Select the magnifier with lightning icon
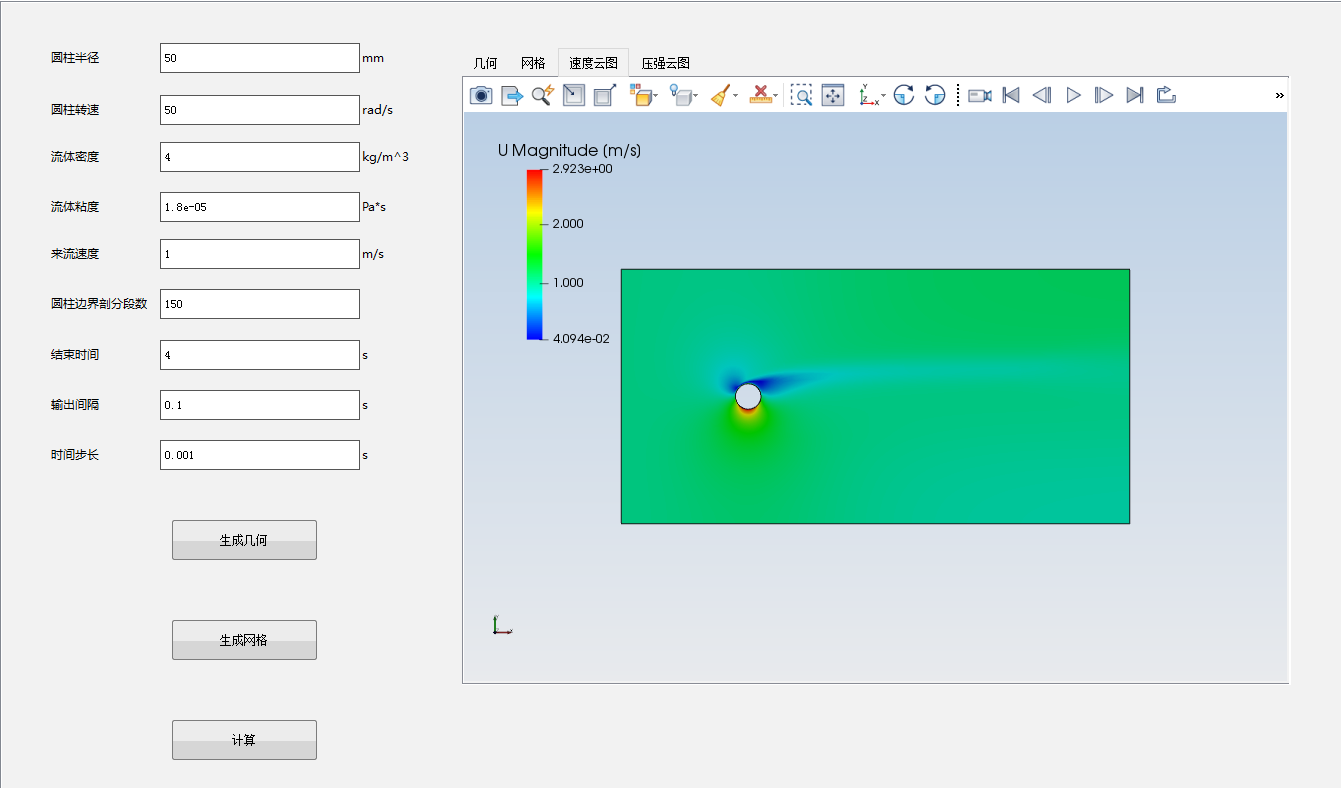Viewport: 1341px width, 788px height. coord(543,95)
